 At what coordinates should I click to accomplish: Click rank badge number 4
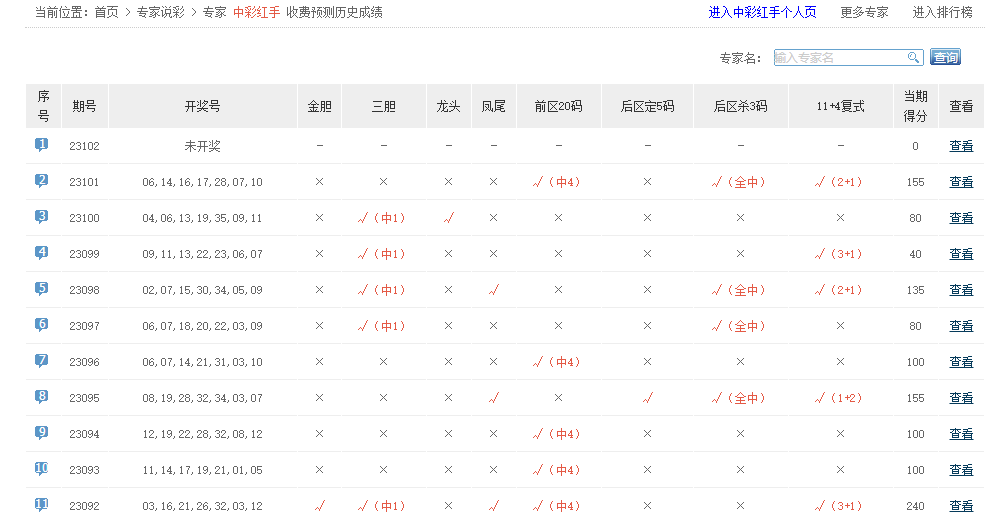coord(42,253)
